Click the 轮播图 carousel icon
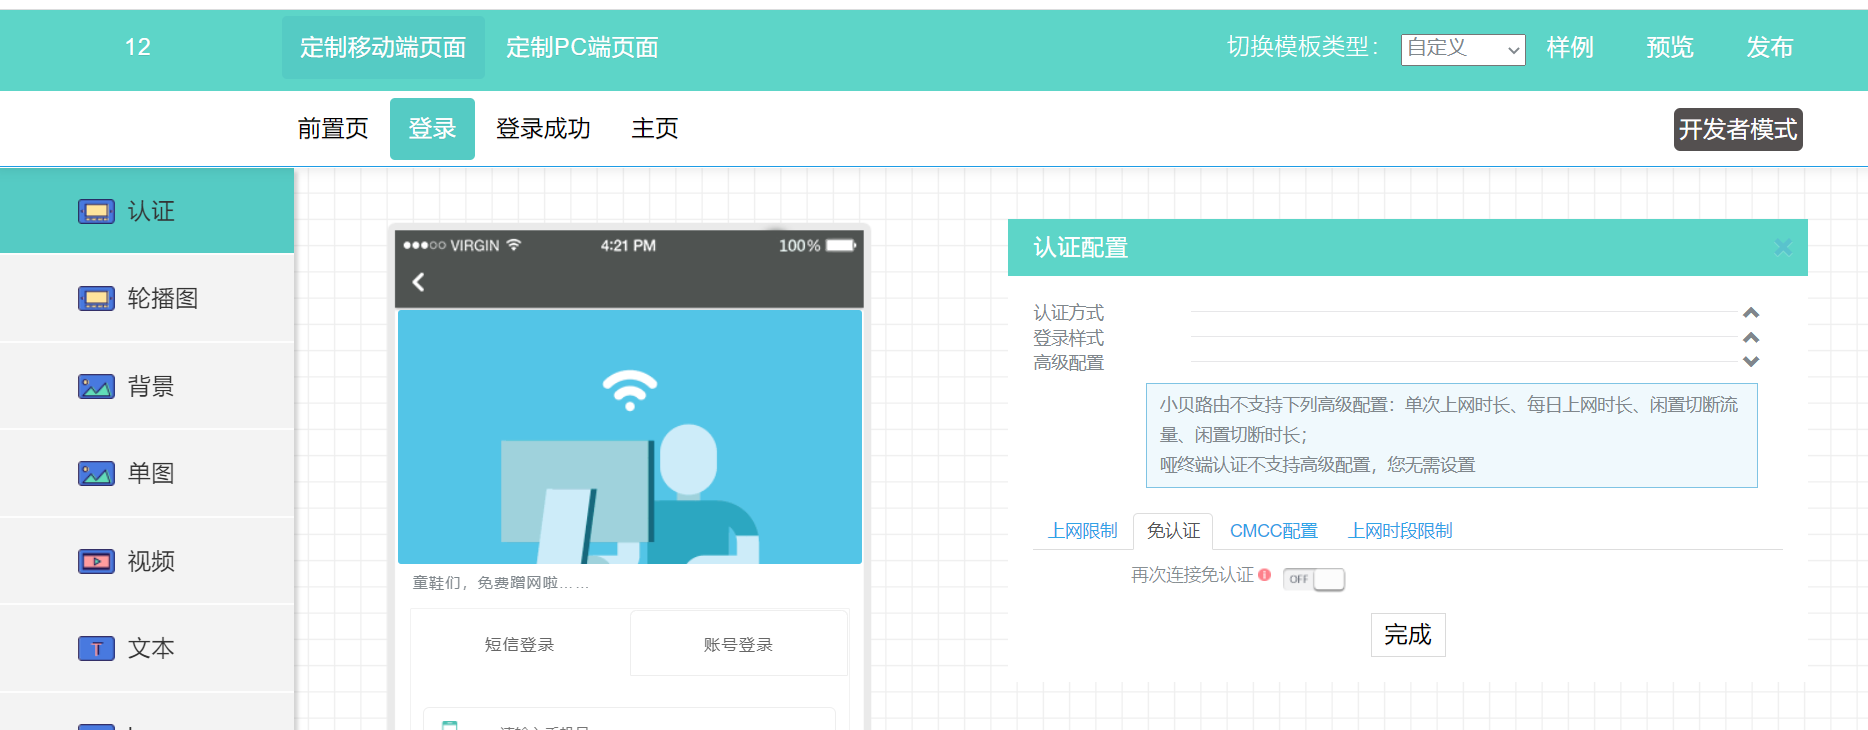The width and height of the screenshot is (1868, 730). pyautogui.click(x=96, y=299)
